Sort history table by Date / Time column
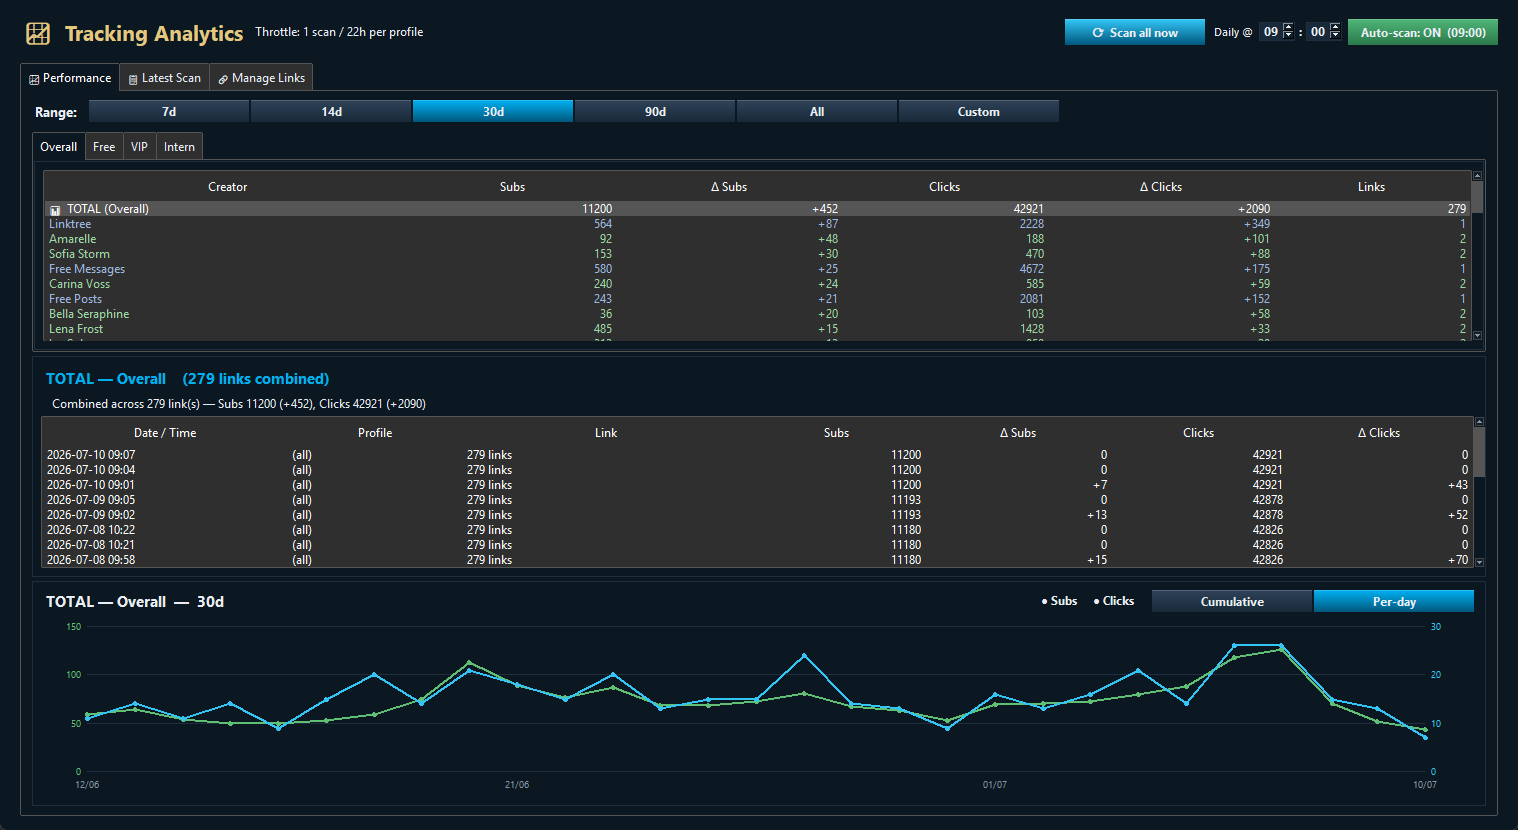The height and width of the screenshot is (830, 1518). 165,433
